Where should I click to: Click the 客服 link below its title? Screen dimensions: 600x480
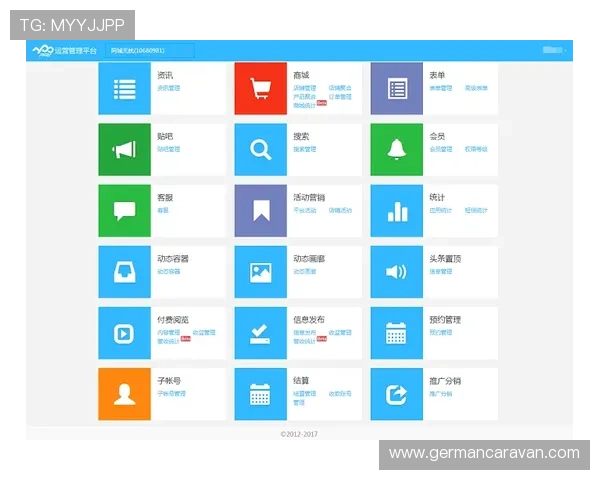coord(163,211)
